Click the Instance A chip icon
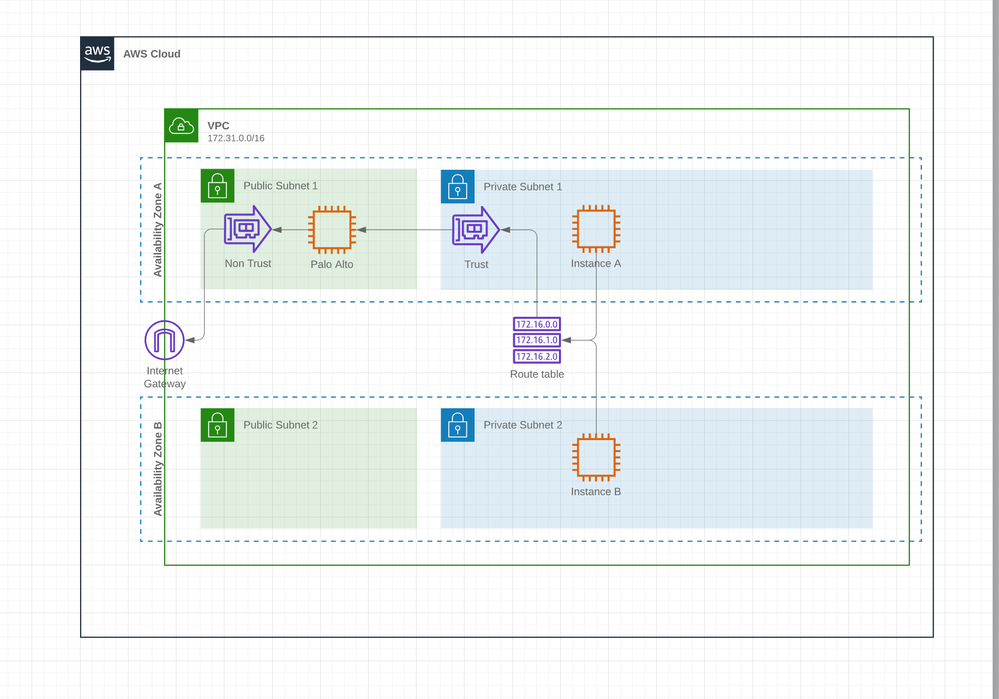The height and width of the screenshot is (699, 999). [596, 230]
